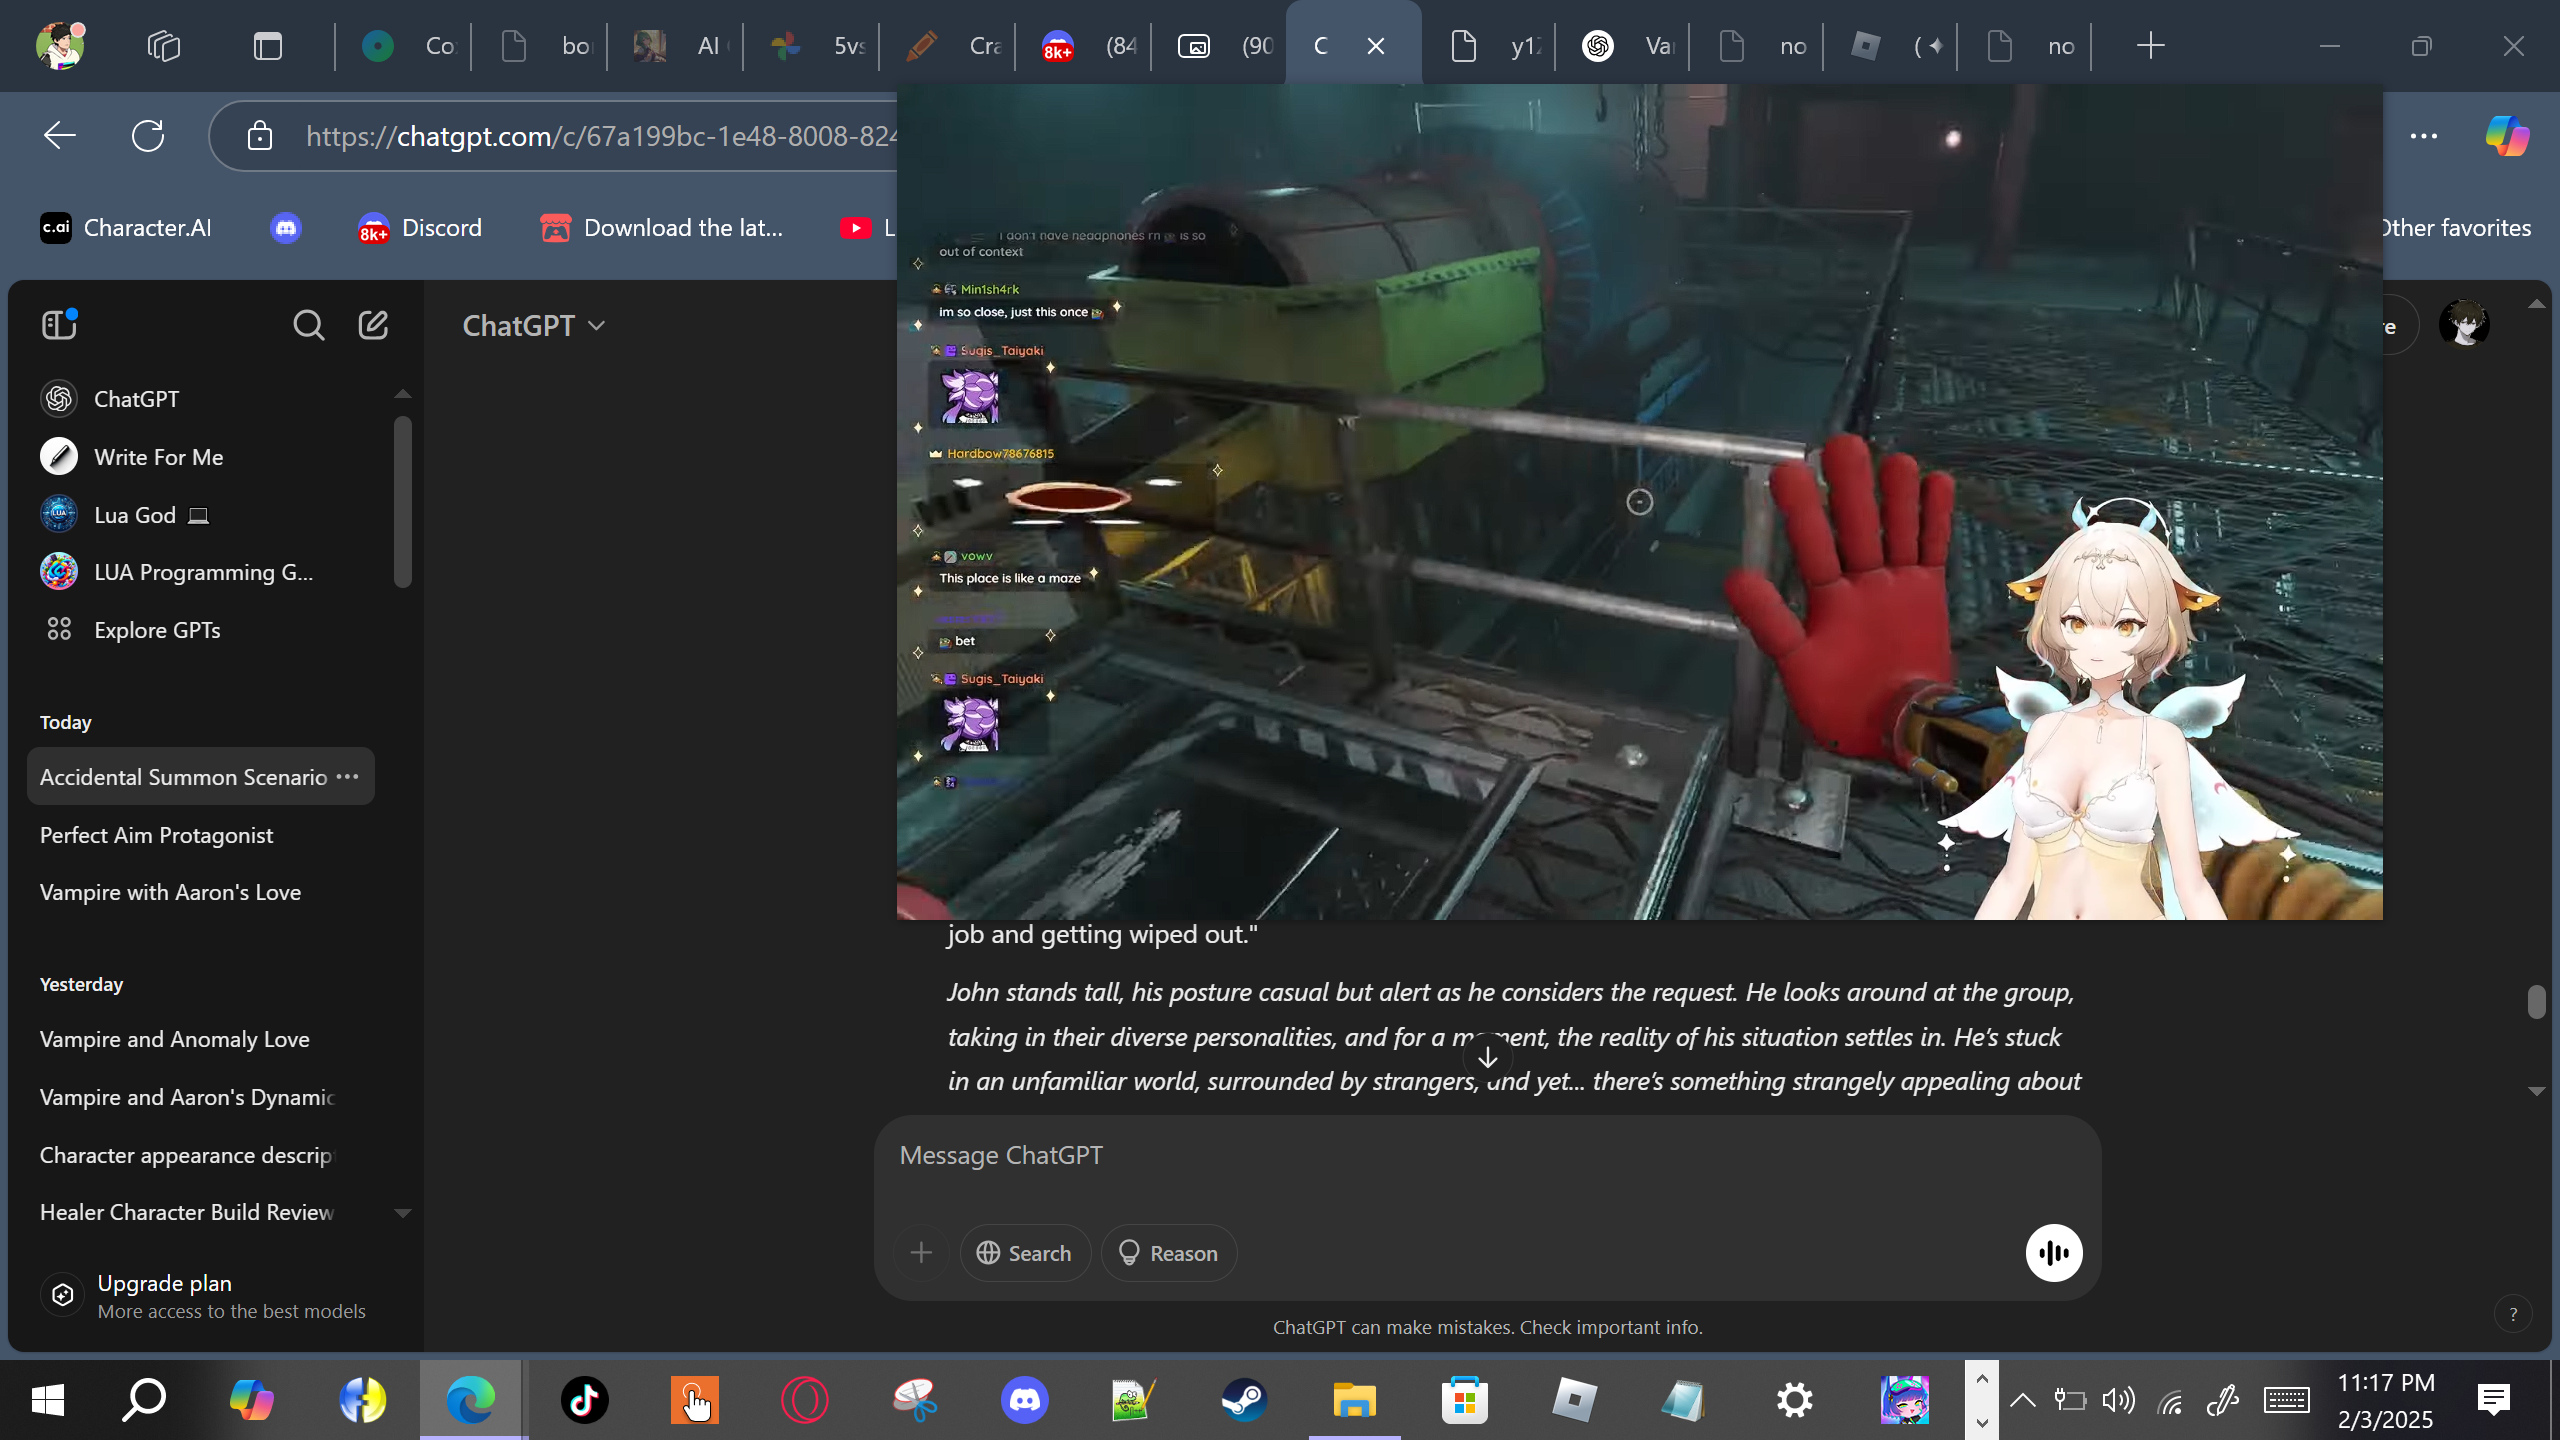Open the Edge browser profile picture
The image size is (2560, 1440).
[x=60, y=45]
